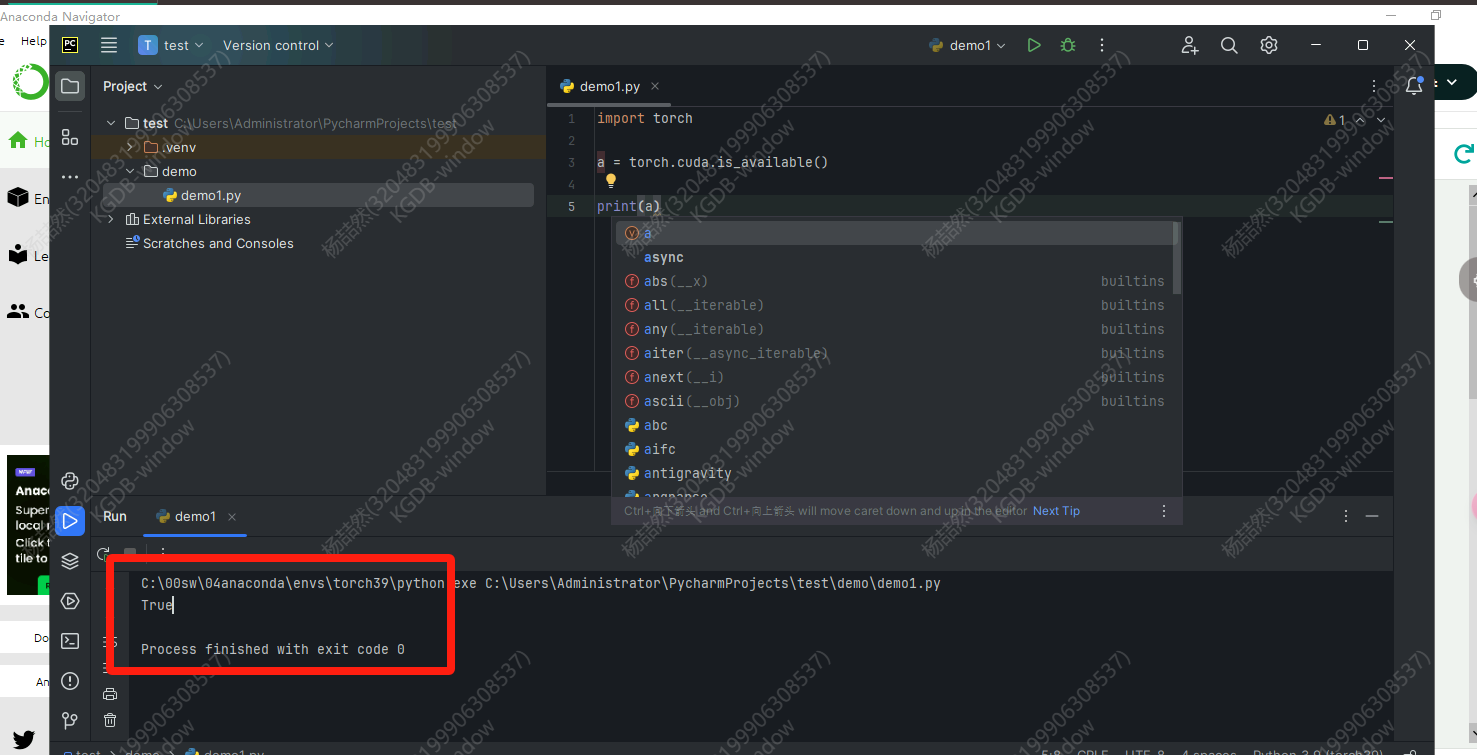Click the Next Tip link
The image size is (1477, 755).
click(1056, 511)
